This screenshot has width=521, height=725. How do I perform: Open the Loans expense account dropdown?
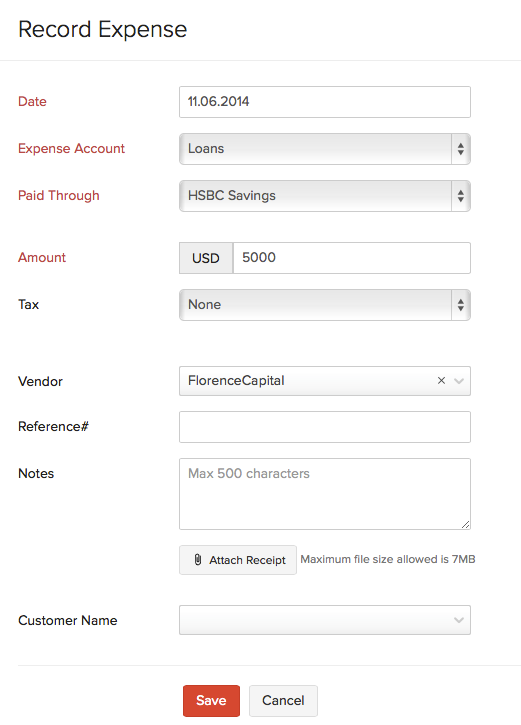[325, 149]
